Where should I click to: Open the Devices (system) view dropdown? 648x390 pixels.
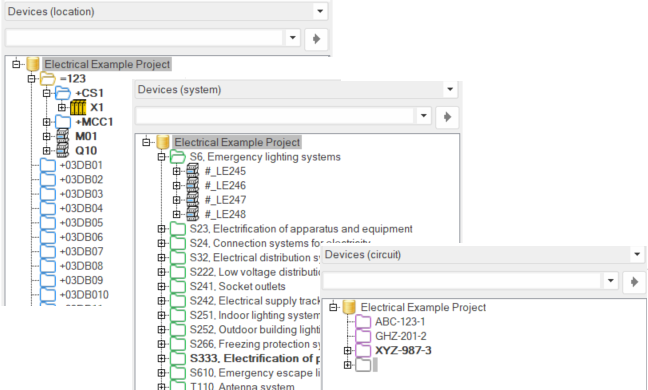450,89
